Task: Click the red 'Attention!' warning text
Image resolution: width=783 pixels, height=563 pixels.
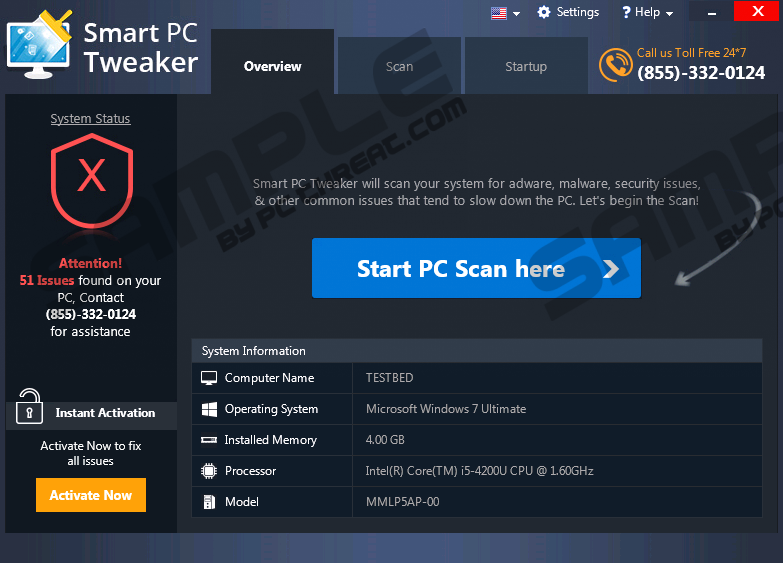Action: [x=90, y=263]
